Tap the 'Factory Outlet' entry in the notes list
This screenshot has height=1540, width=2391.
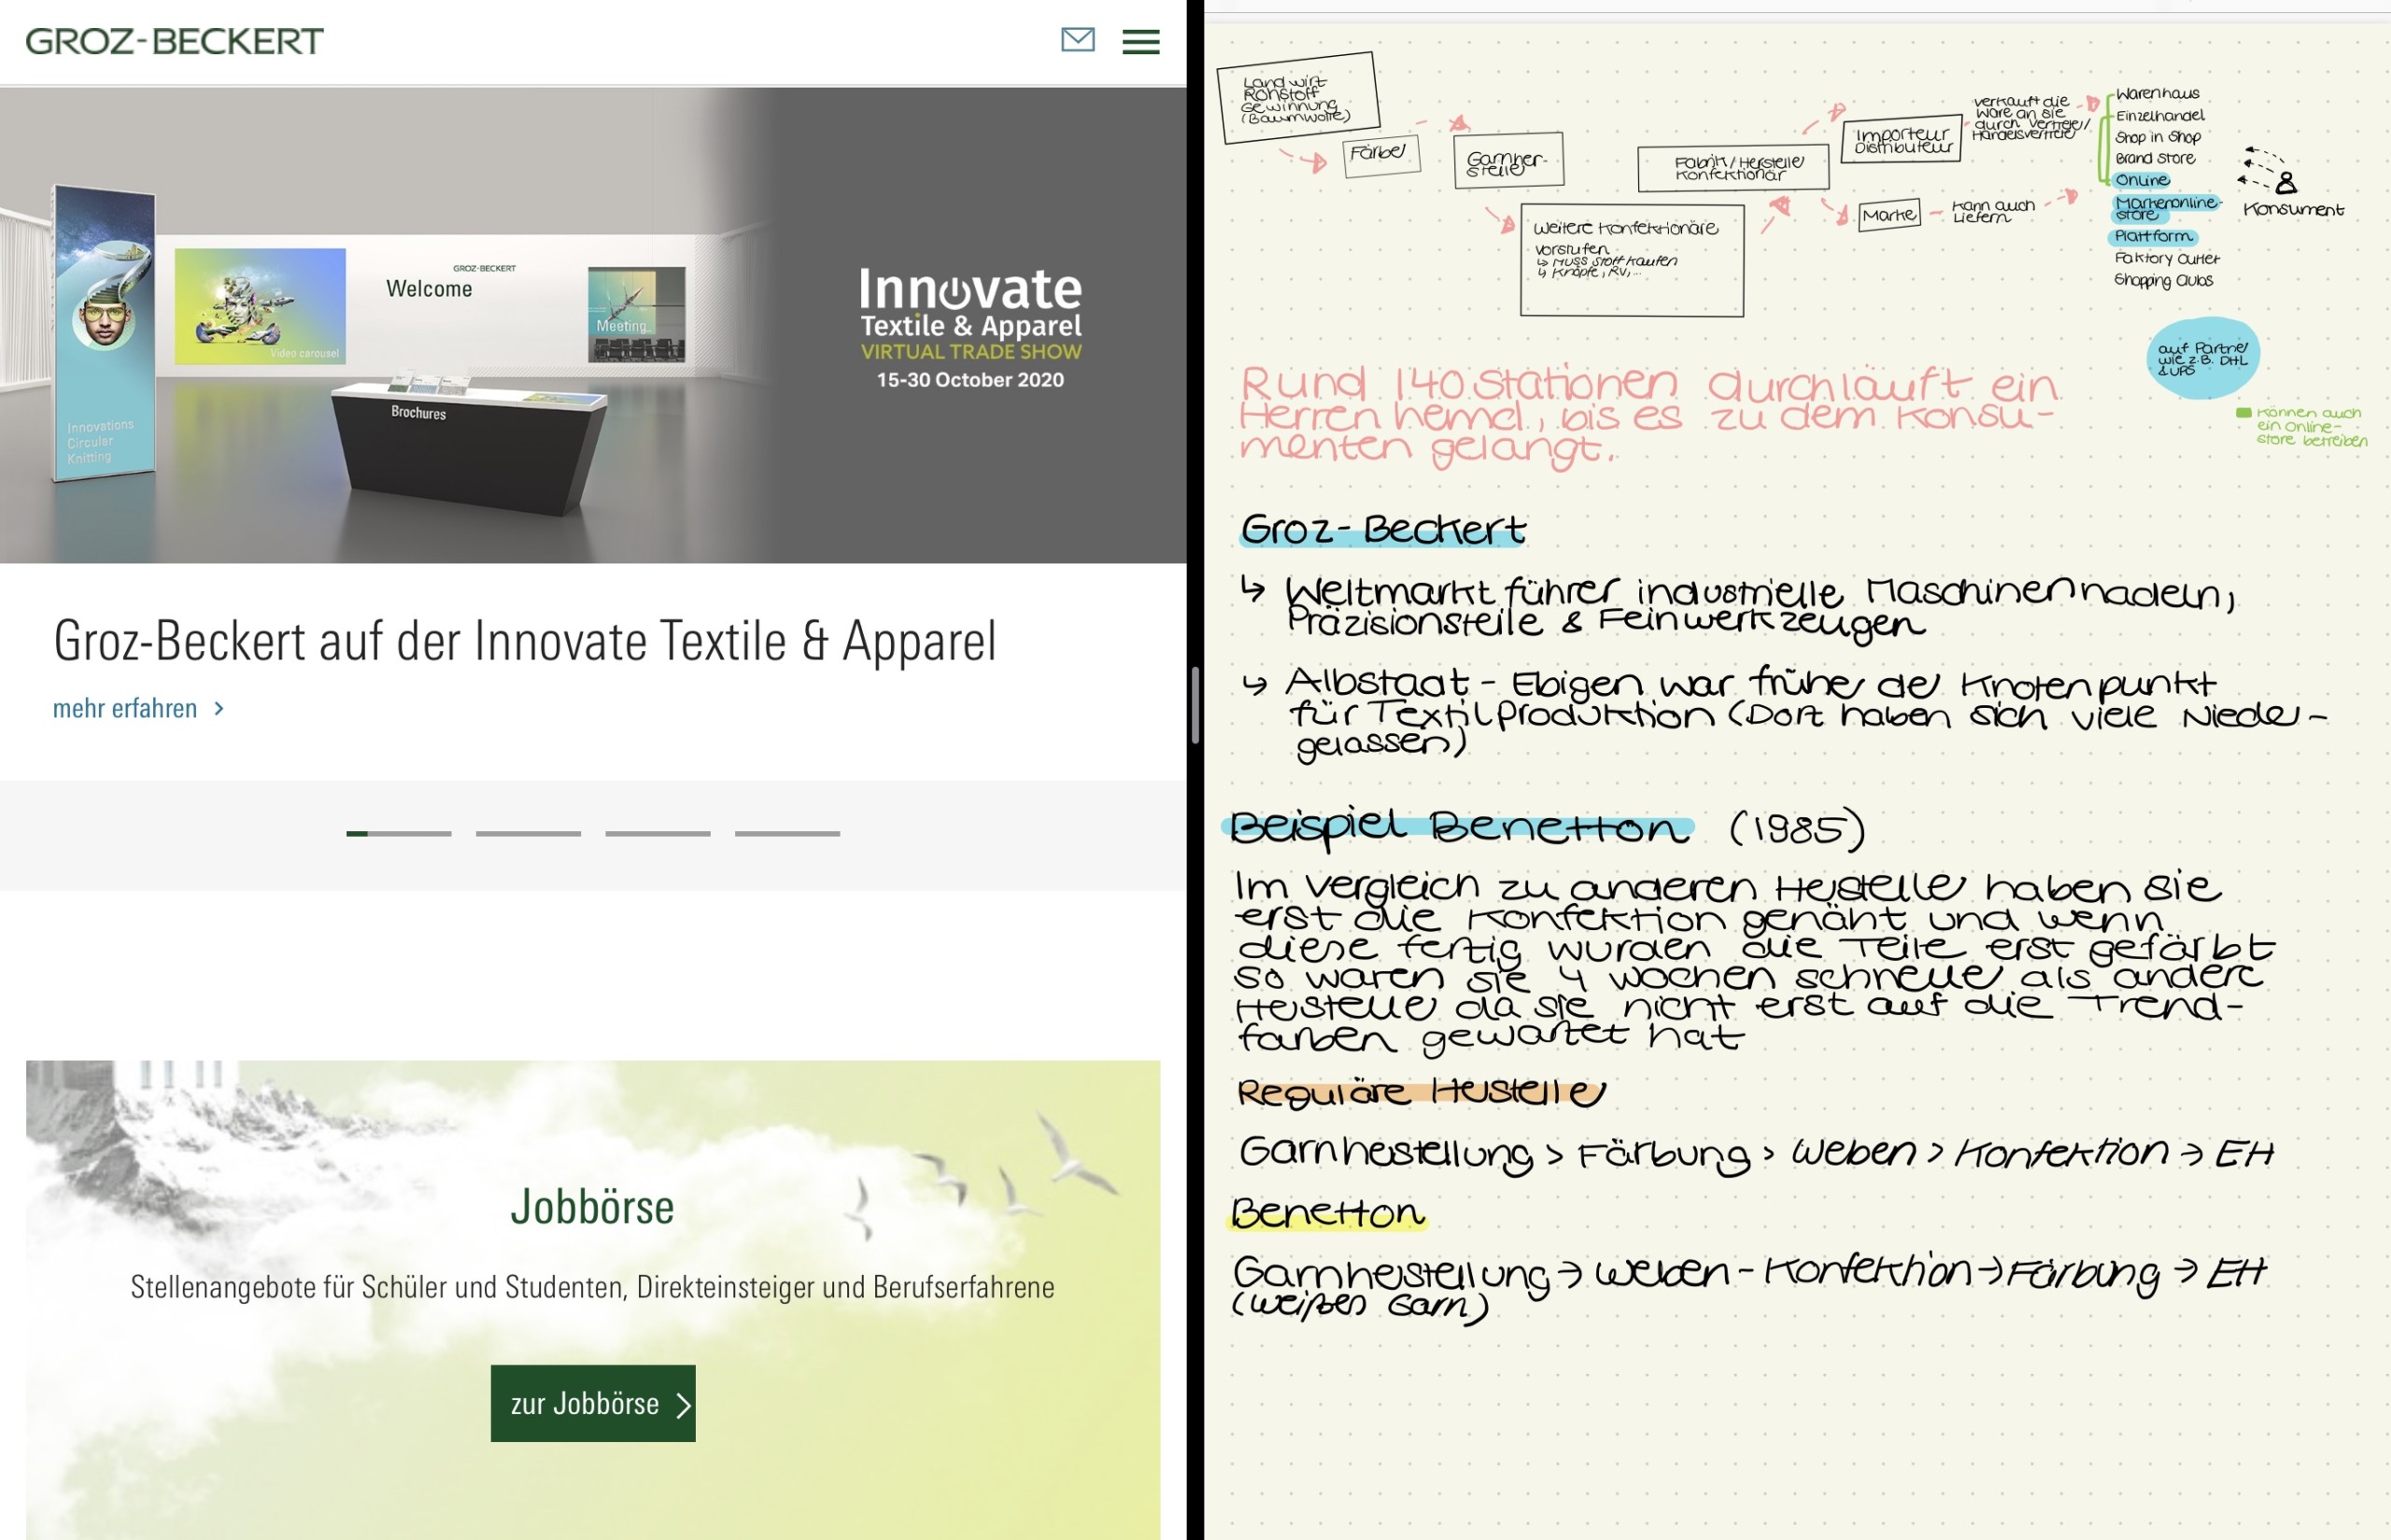[x=2166, y=258]
